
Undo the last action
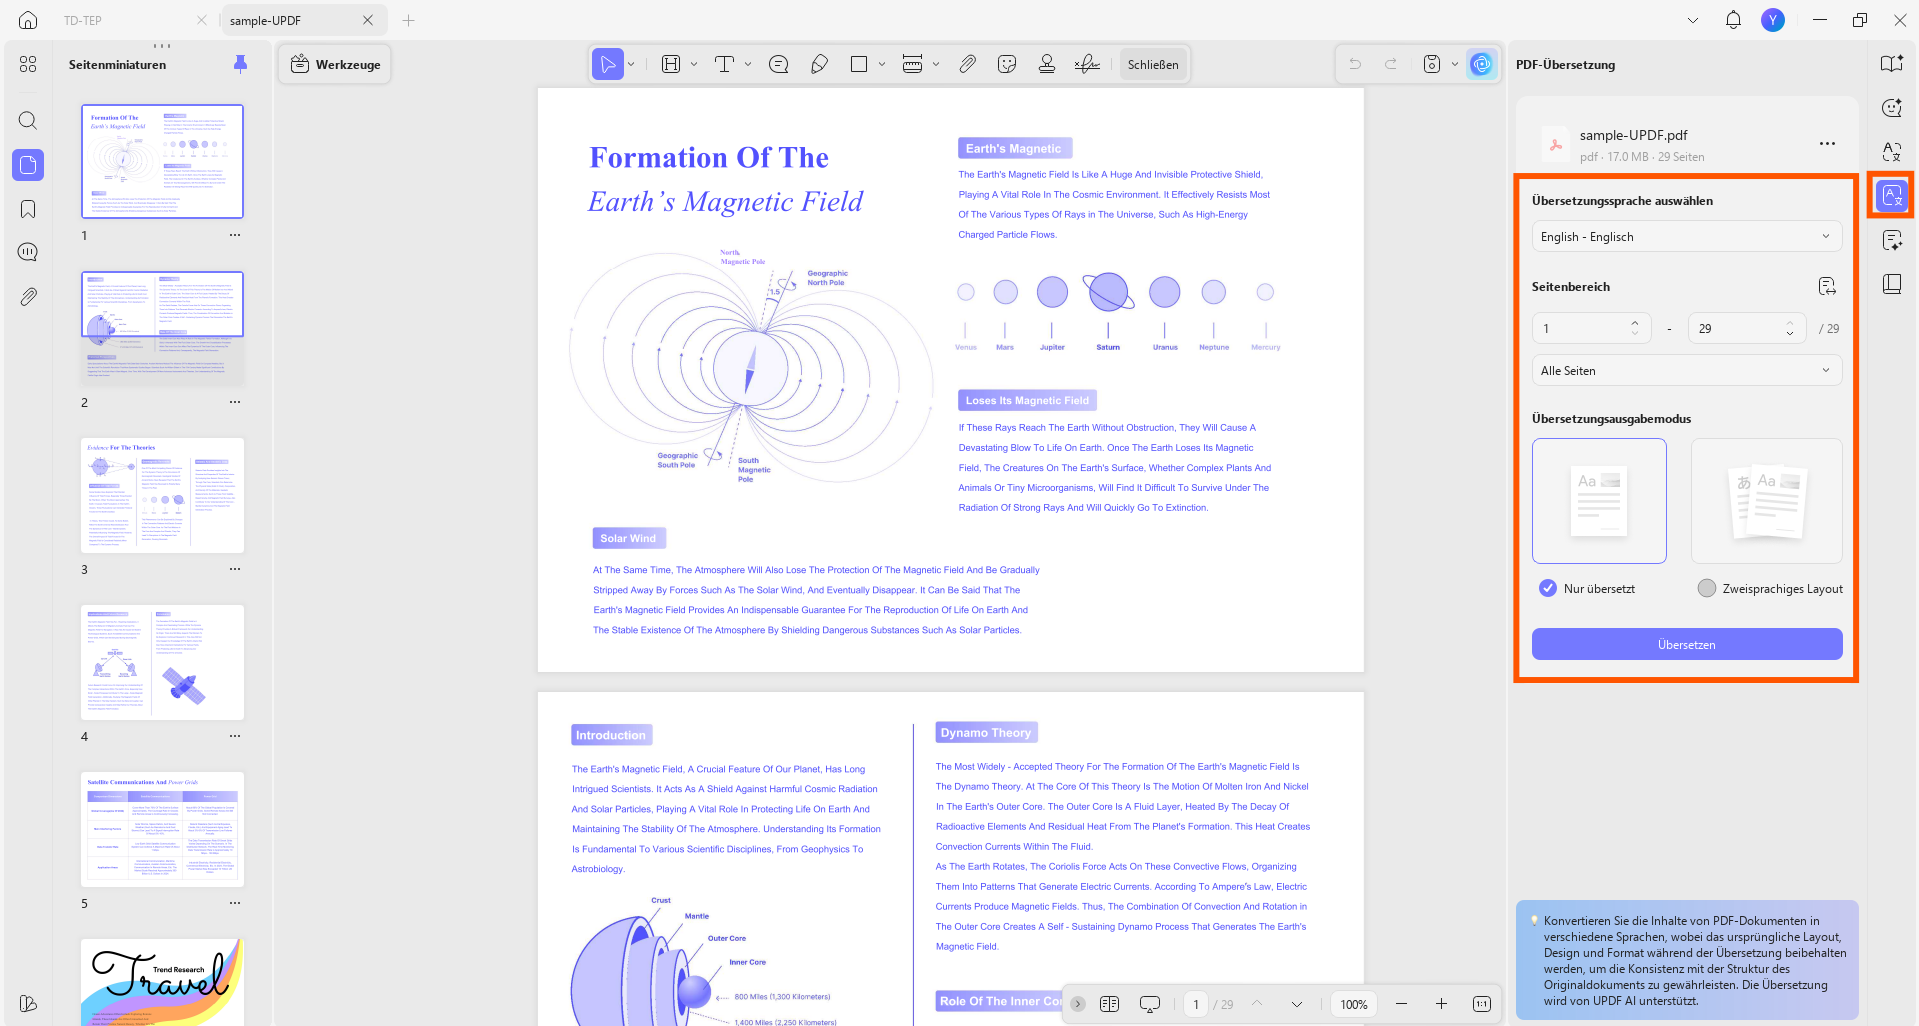[x=1355, y=64]
